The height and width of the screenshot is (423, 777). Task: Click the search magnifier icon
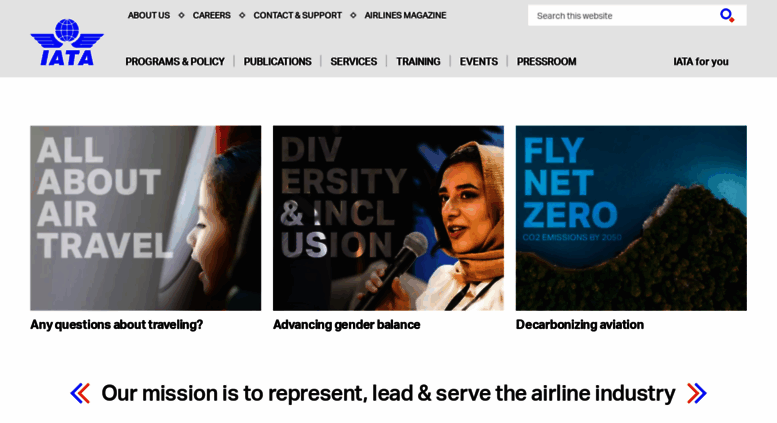(x=727, y=16)
